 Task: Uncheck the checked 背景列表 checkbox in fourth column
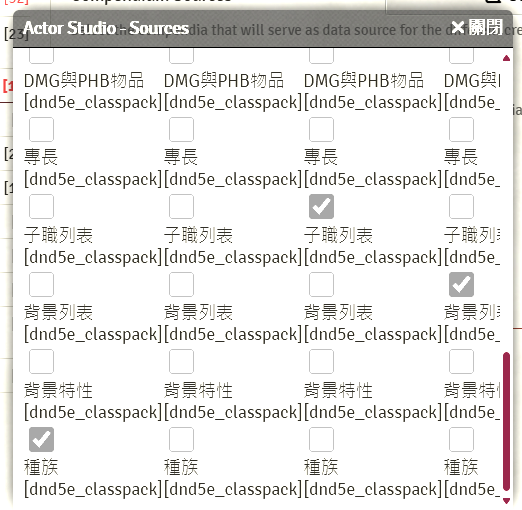click(x=461, y=284)
